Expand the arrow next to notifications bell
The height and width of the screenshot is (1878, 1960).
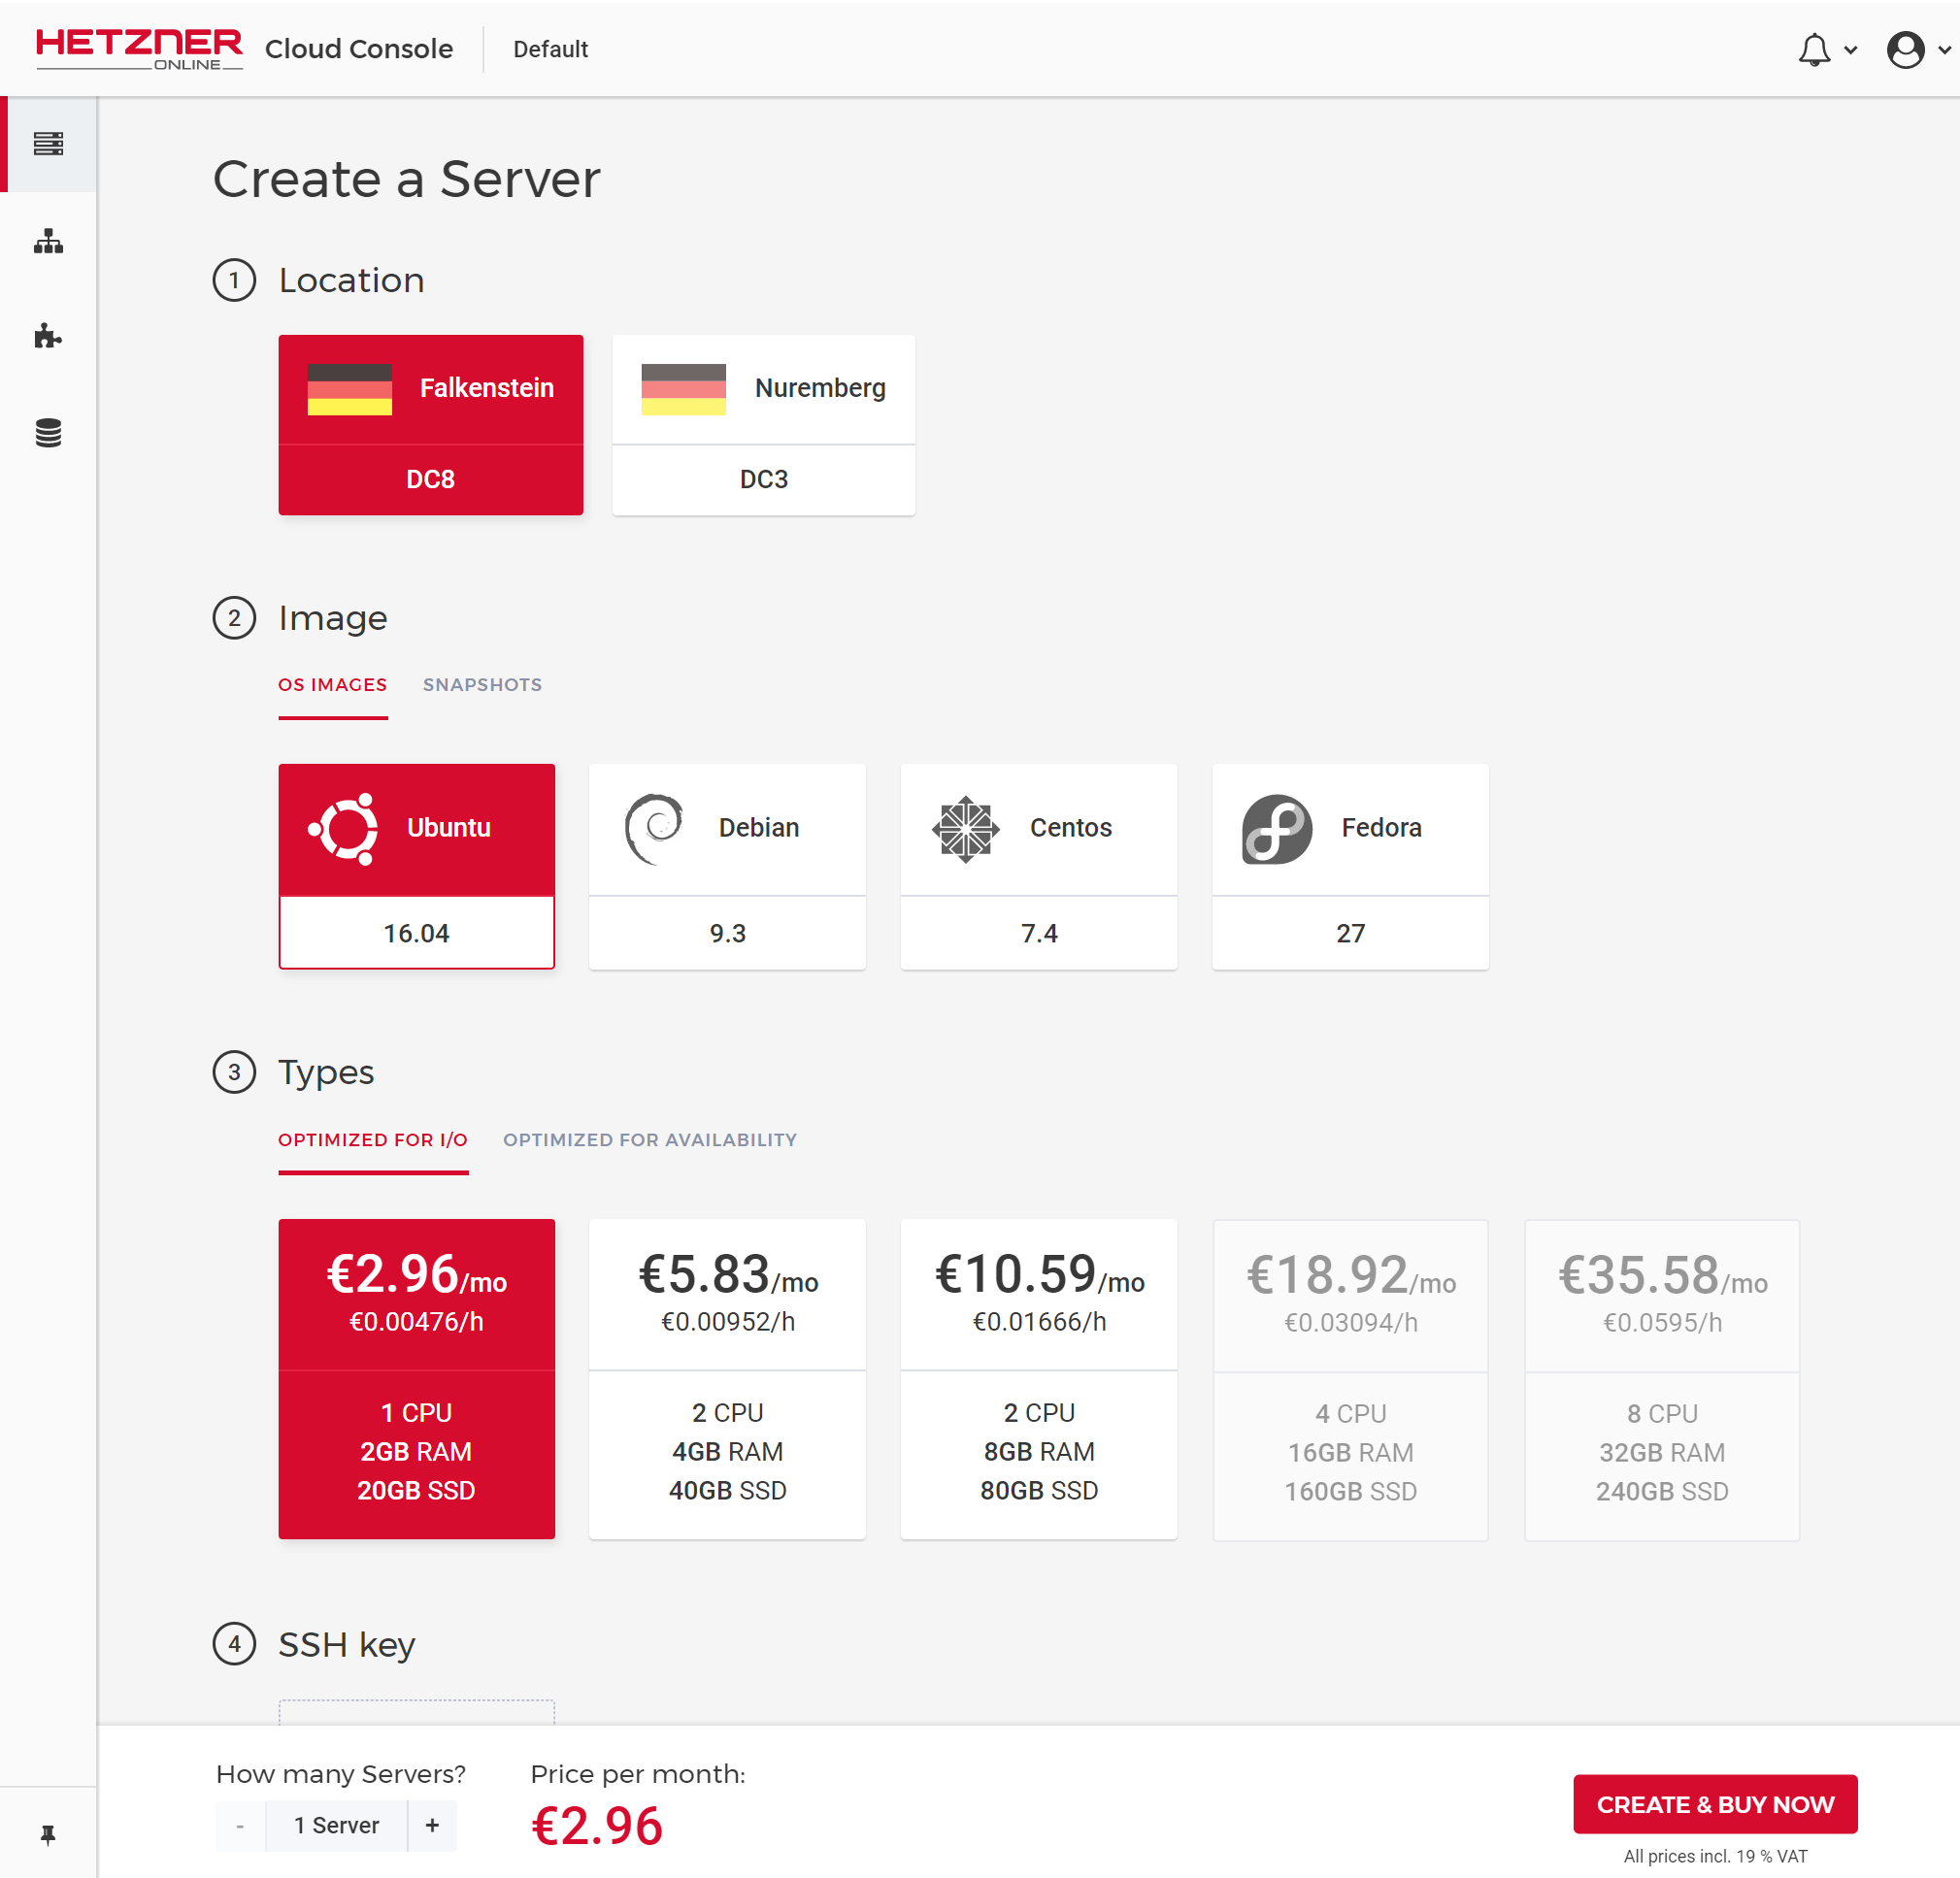click(1850, 50)
